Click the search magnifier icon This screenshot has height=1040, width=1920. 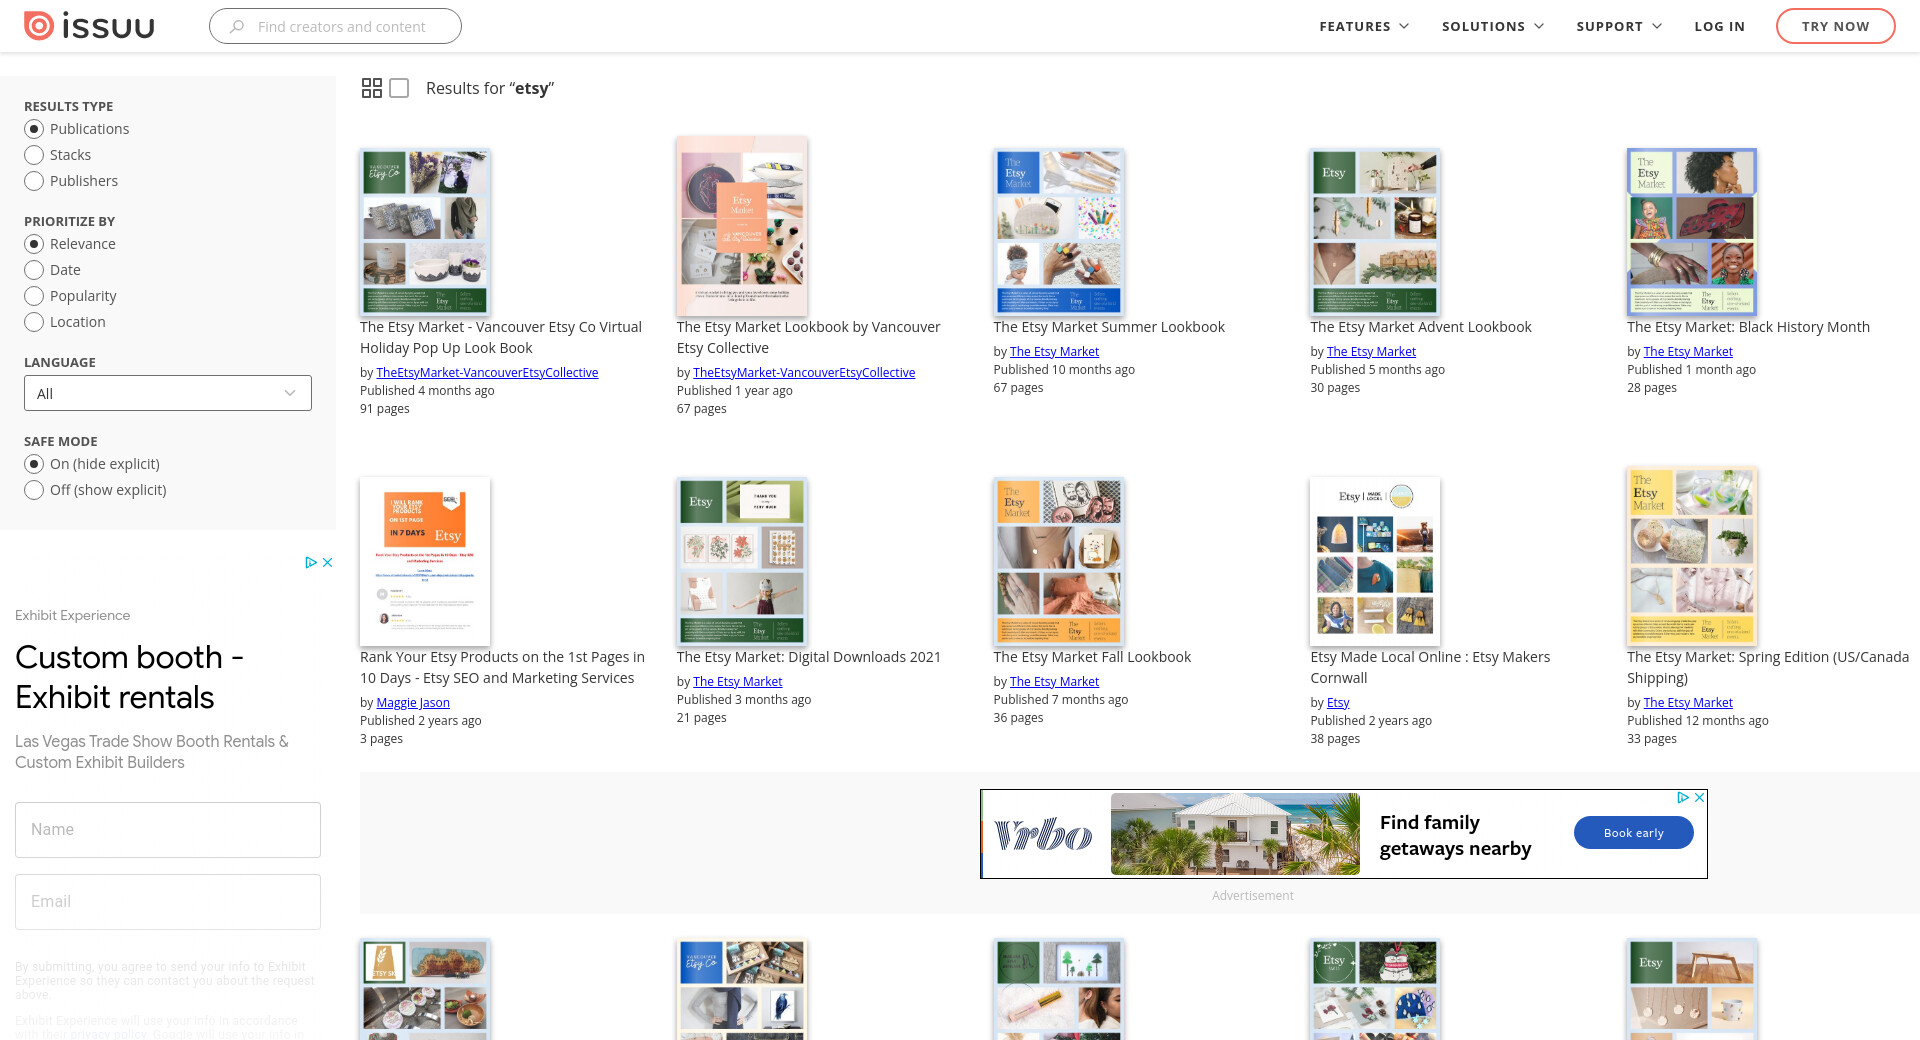(x=237, y=27)
